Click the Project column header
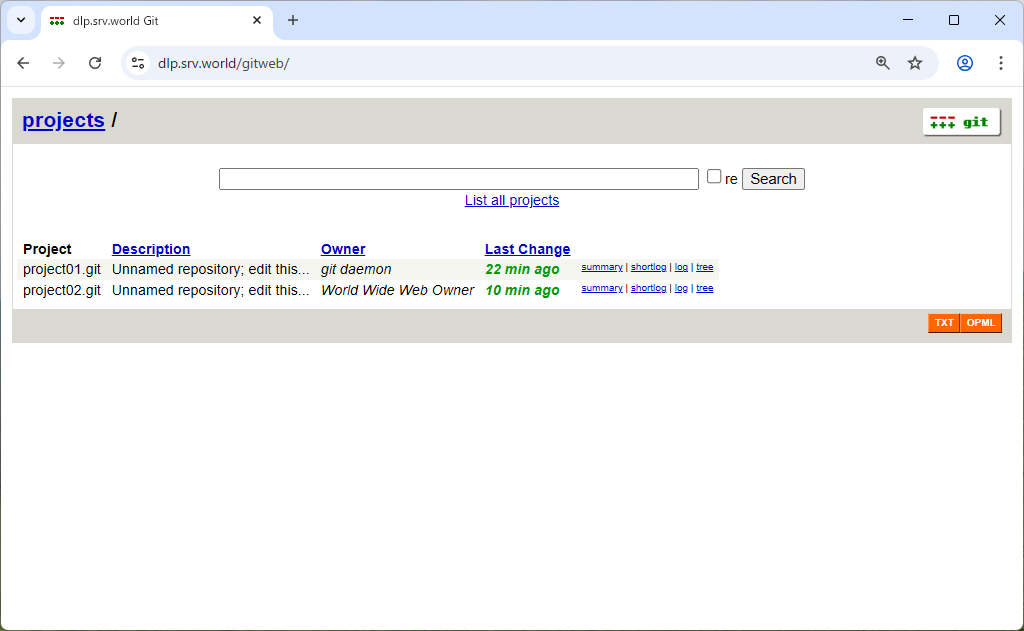 [x=47, y=250]
